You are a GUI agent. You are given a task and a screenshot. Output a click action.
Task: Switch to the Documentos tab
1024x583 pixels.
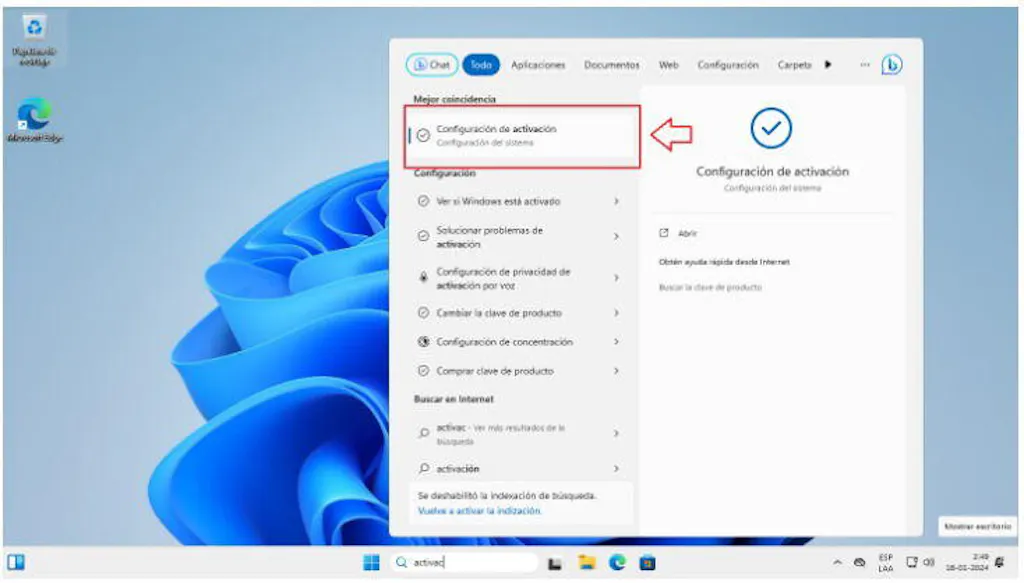pyautogui.click(x=611, y=65)
